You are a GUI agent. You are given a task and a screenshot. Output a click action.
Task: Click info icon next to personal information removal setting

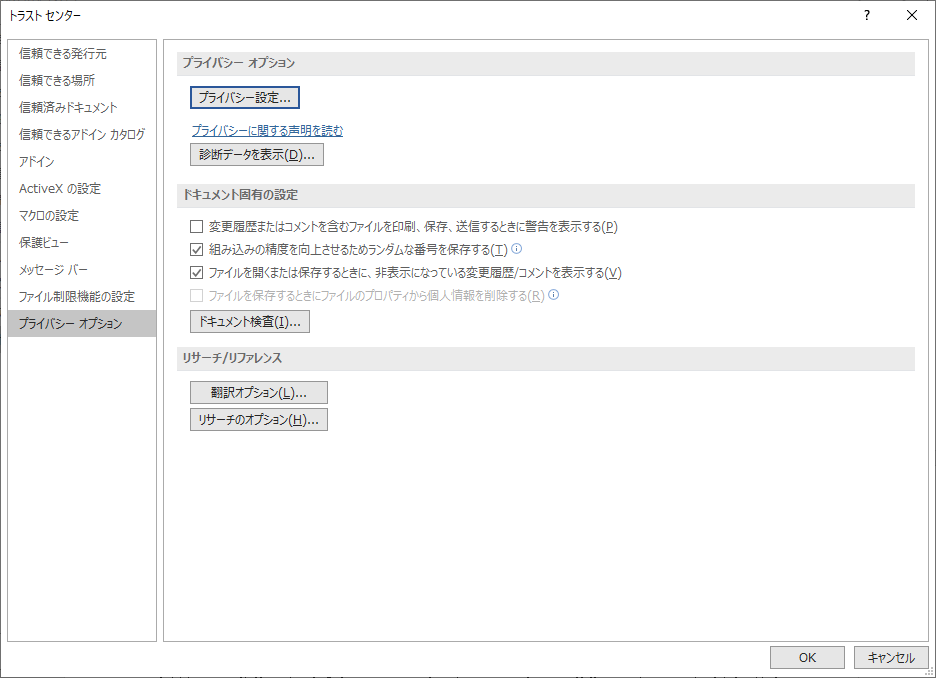554,295
